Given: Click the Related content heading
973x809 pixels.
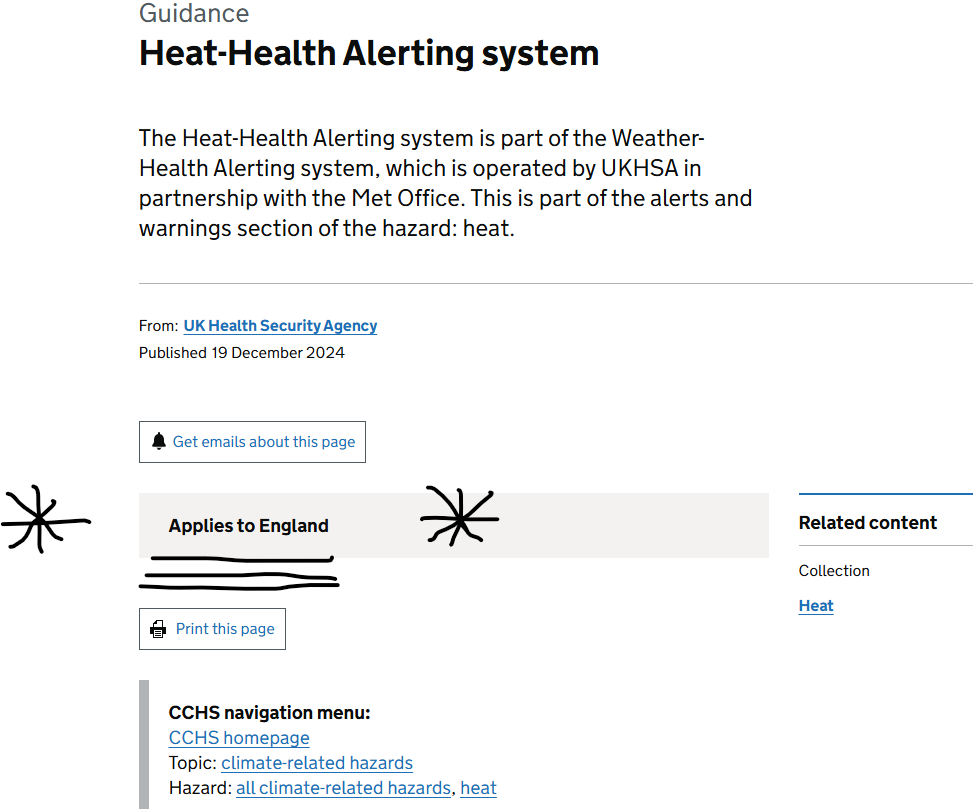Looking at the screenshot, I should [x=868, y=522].
